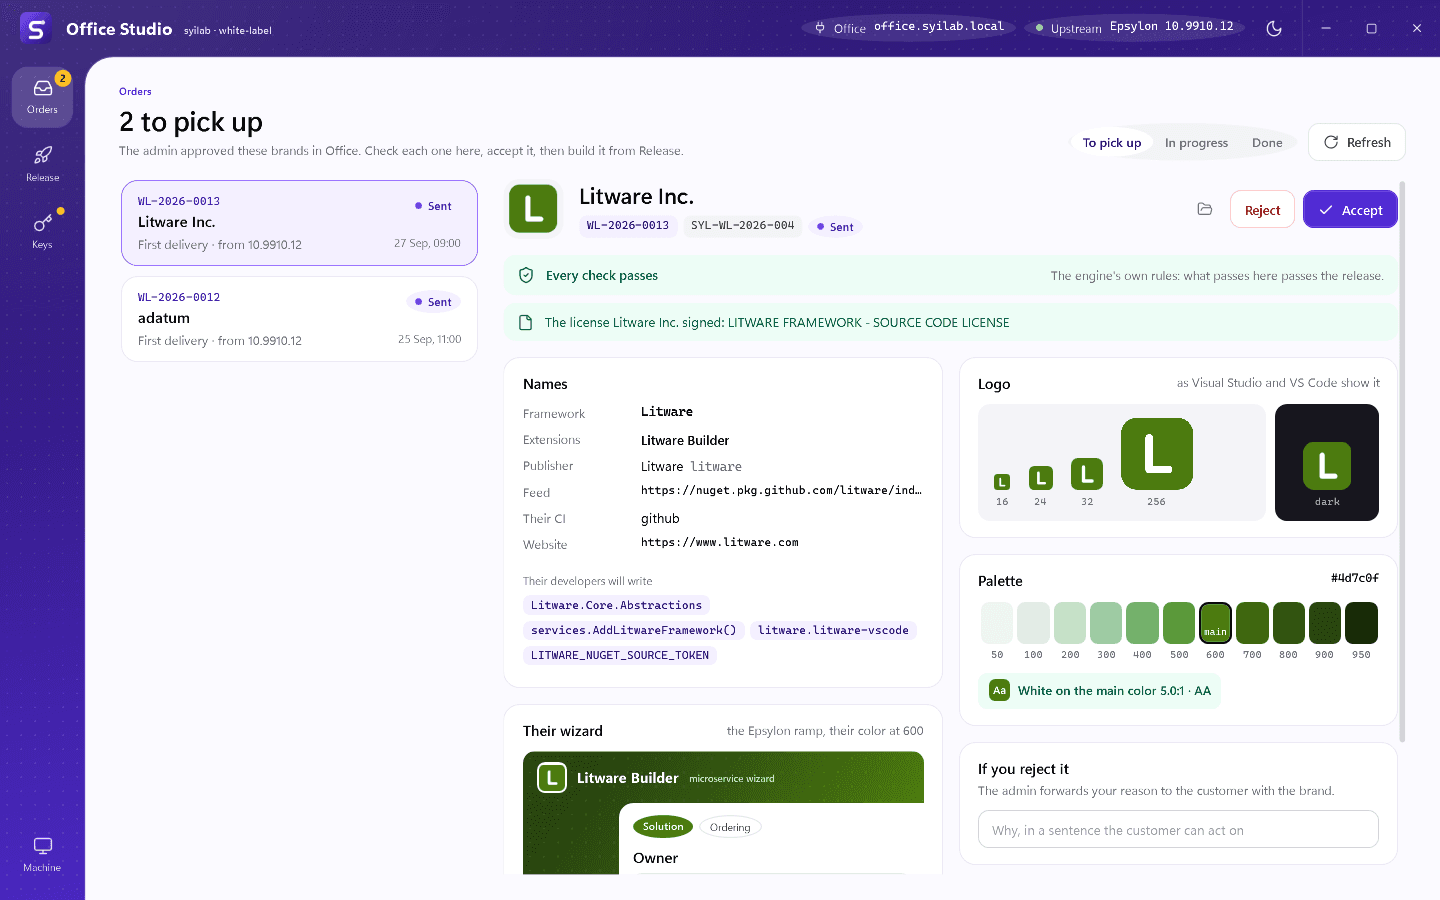Select the Solution tab in wizard preview
Image resolution: width=1440 pixels, height=900 pixels.
tap(663, 827)
